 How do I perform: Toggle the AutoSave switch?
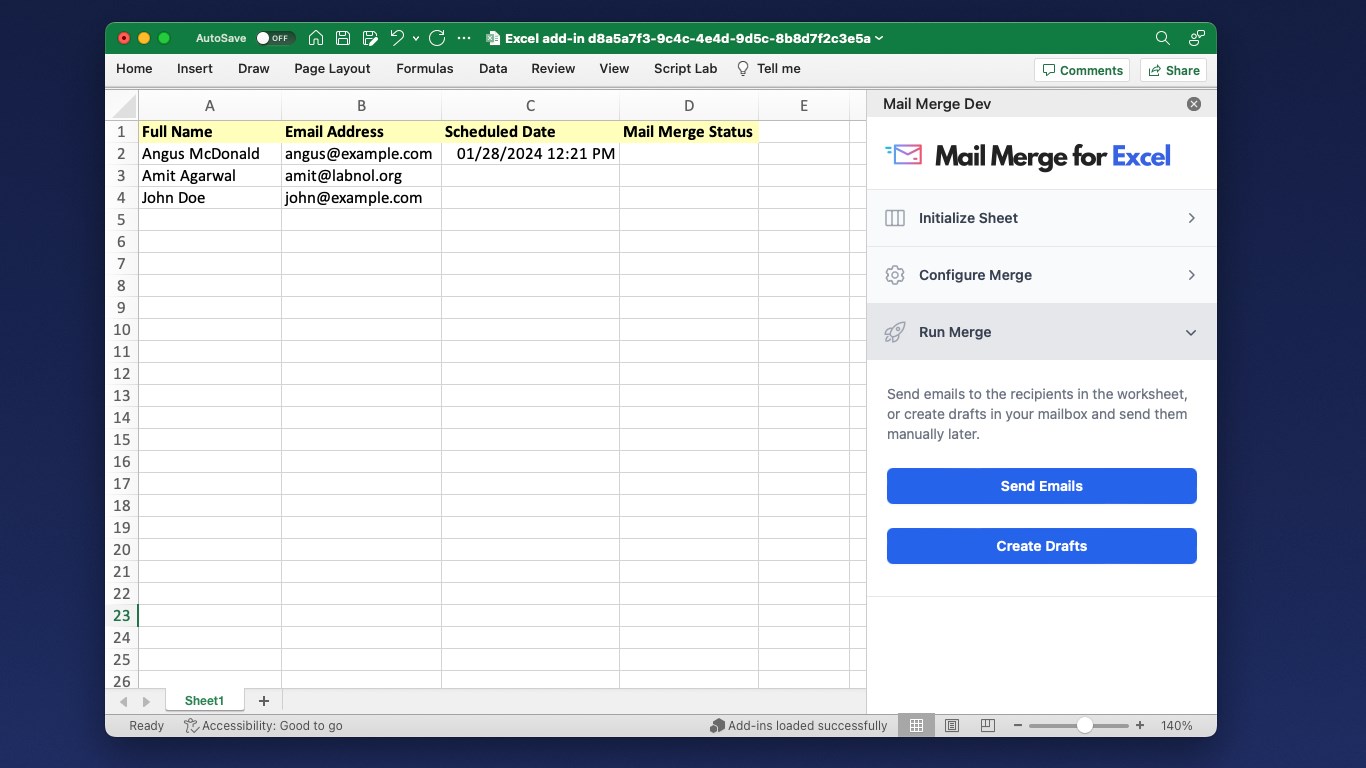point(274,38)
